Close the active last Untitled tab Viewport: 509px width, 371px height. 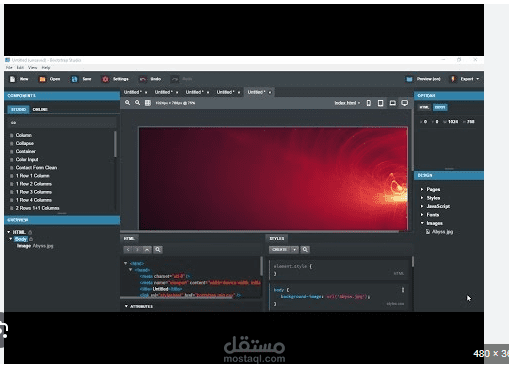[270, 92]
